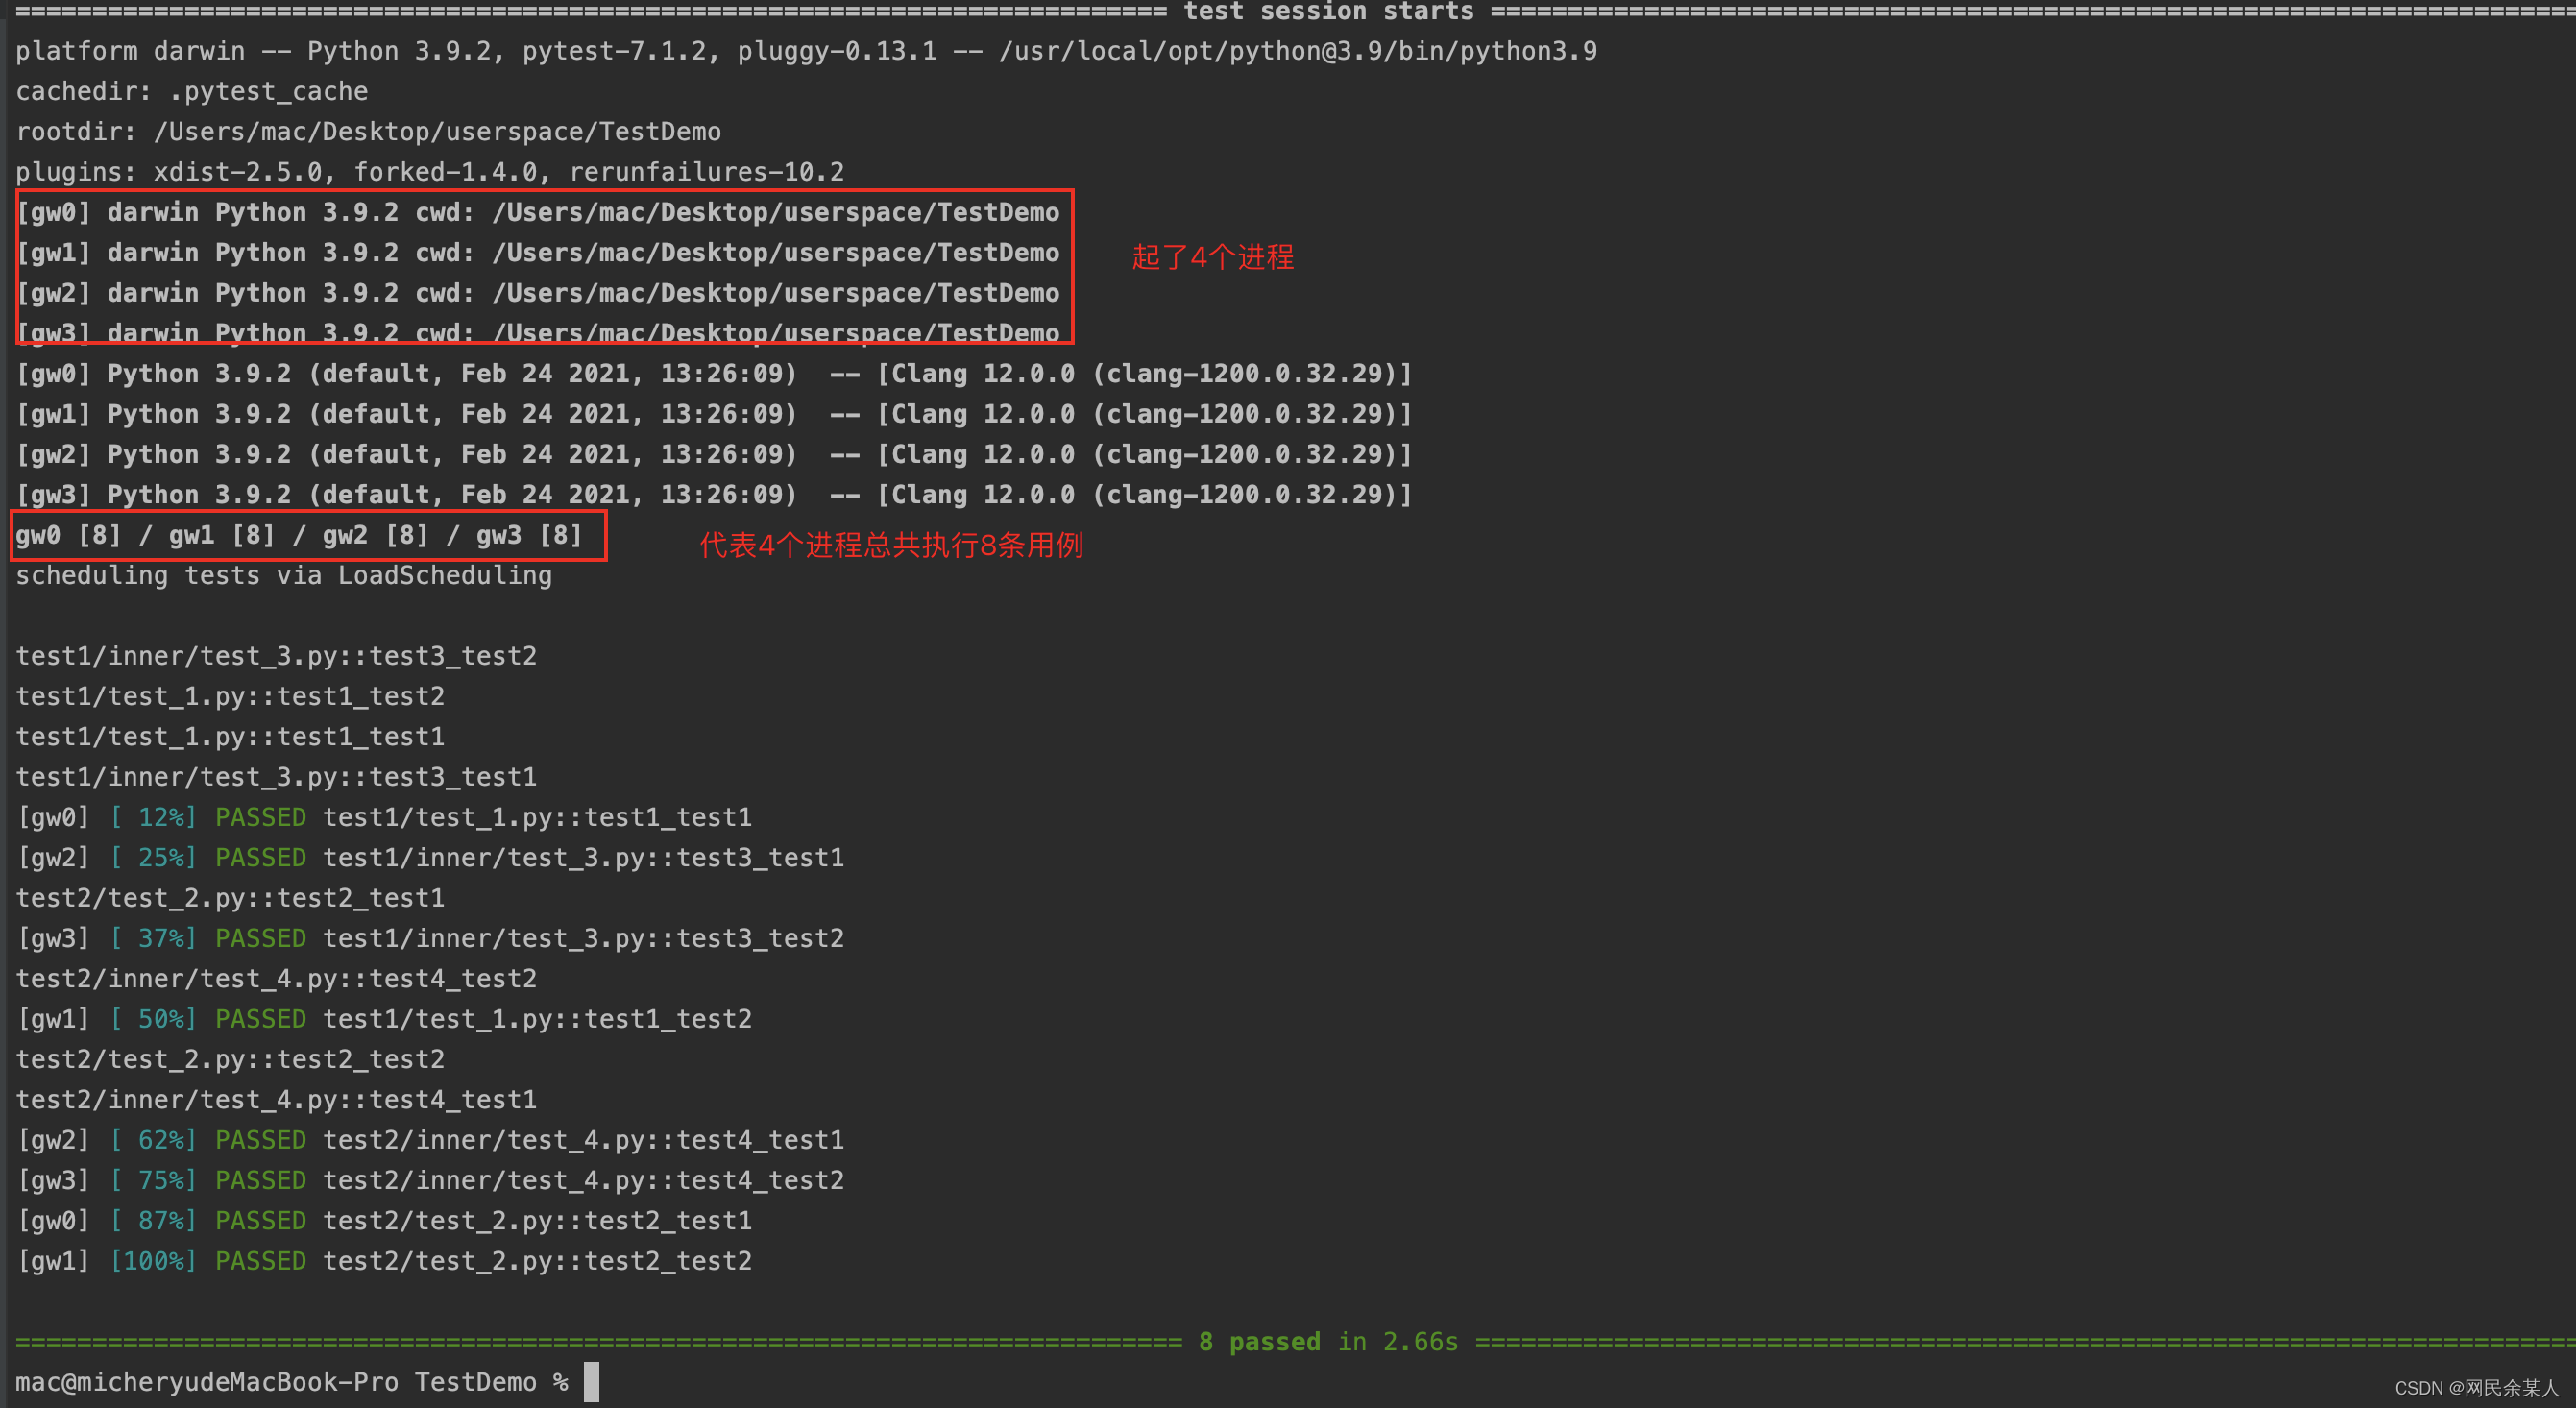Click the CSDN watermark text
Image resolution: width=2576 pixels, height=1408 pixels.
tap(2475, 1387)
